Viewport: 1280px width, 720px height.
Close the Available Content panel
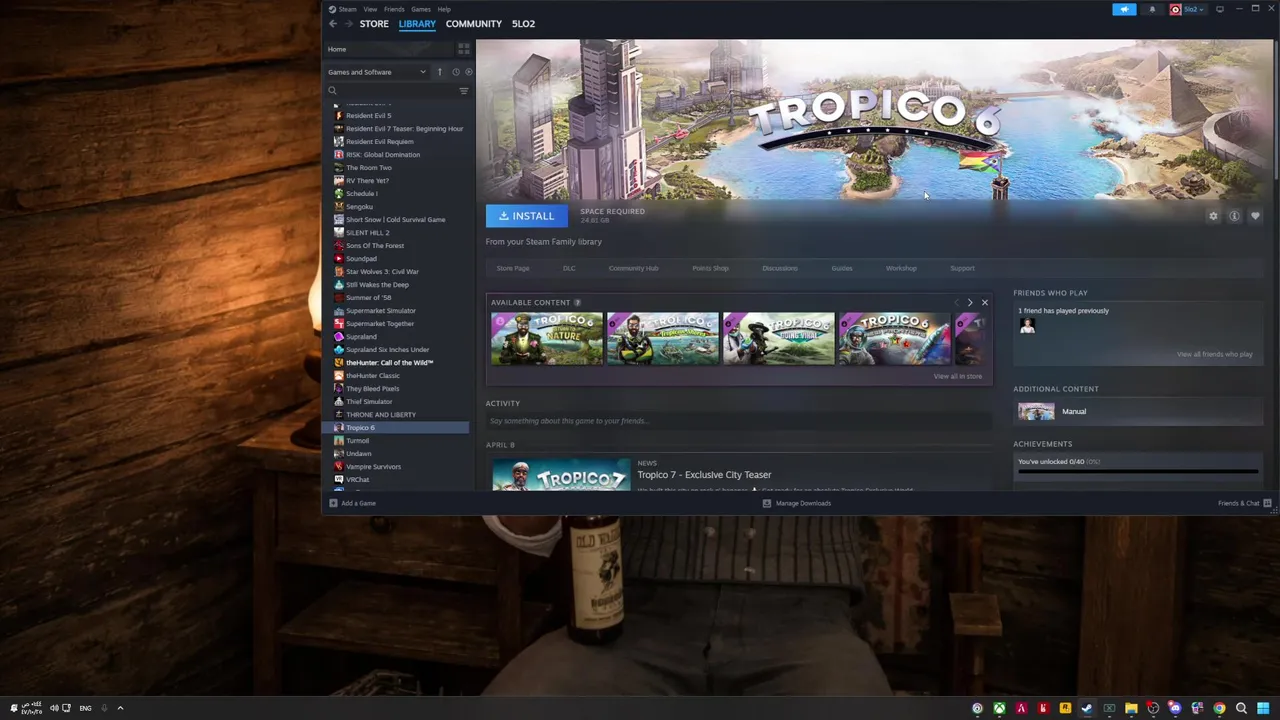(984, 302)
